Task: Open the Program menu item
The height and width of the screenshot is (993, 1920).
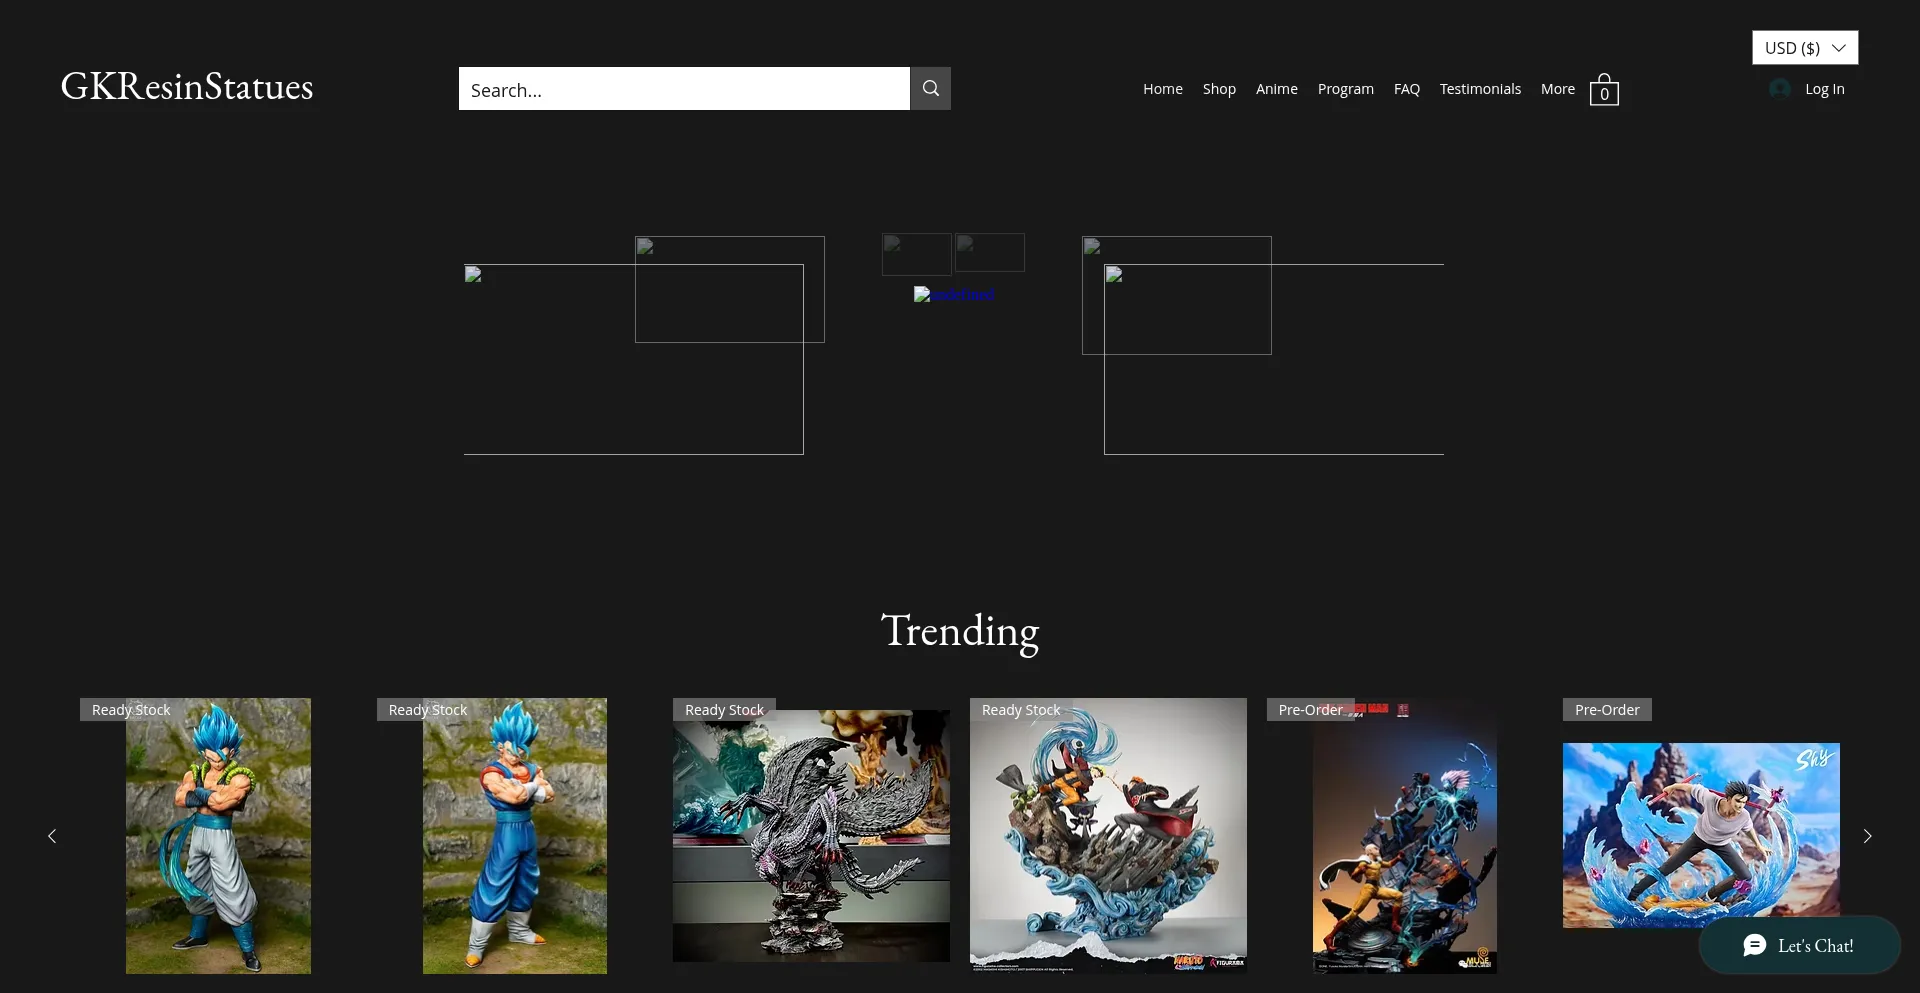Action: (x=1346, y=89)
